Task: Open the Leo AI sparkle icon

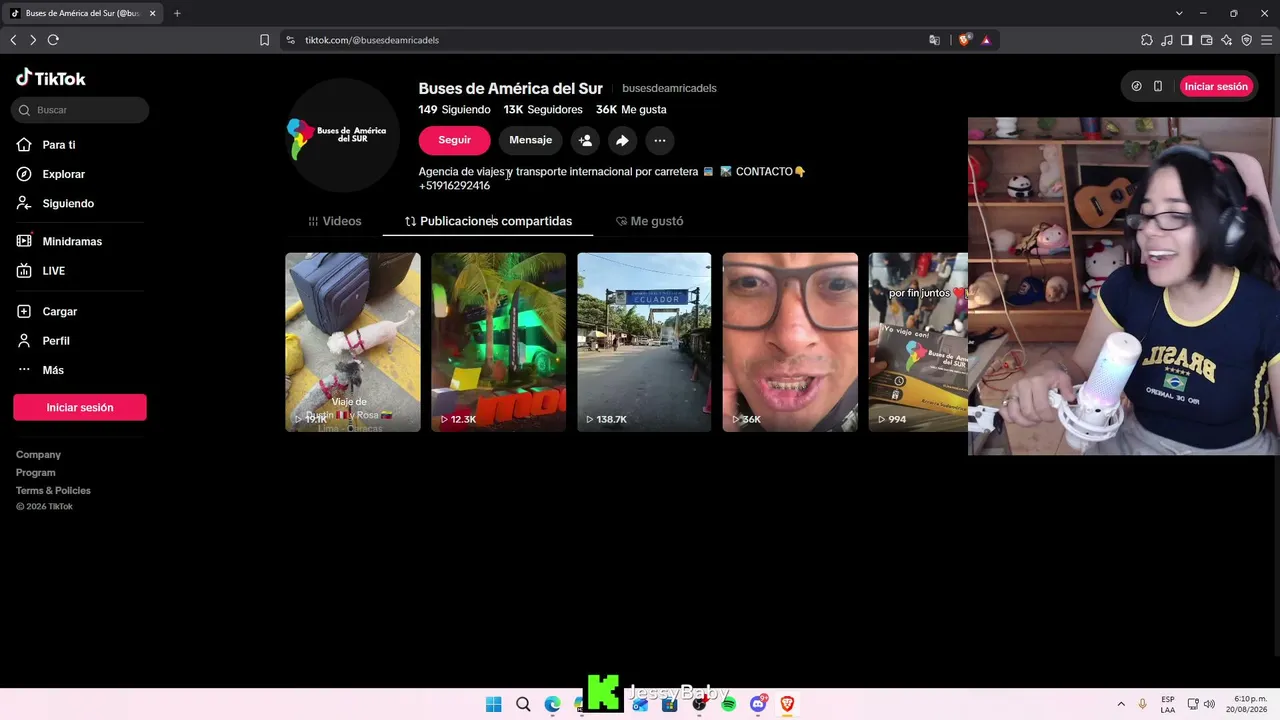Action: point(1227,40)
